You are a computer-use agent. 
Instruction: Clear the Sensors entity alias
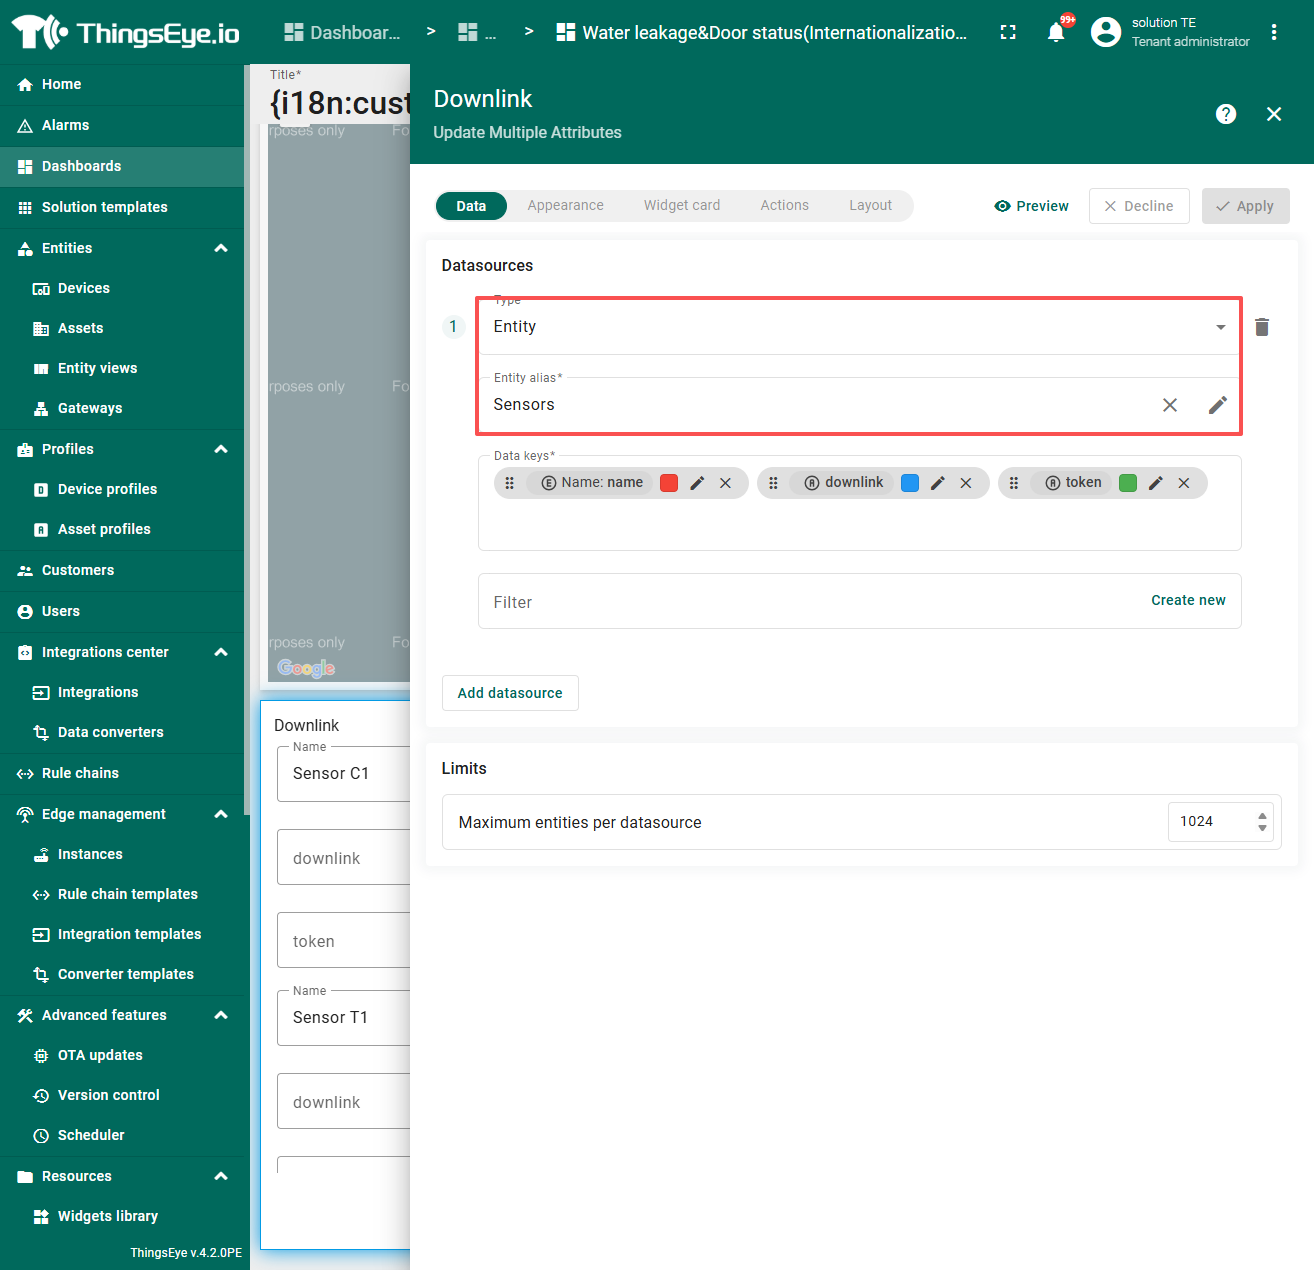(x=1169, y=405)
